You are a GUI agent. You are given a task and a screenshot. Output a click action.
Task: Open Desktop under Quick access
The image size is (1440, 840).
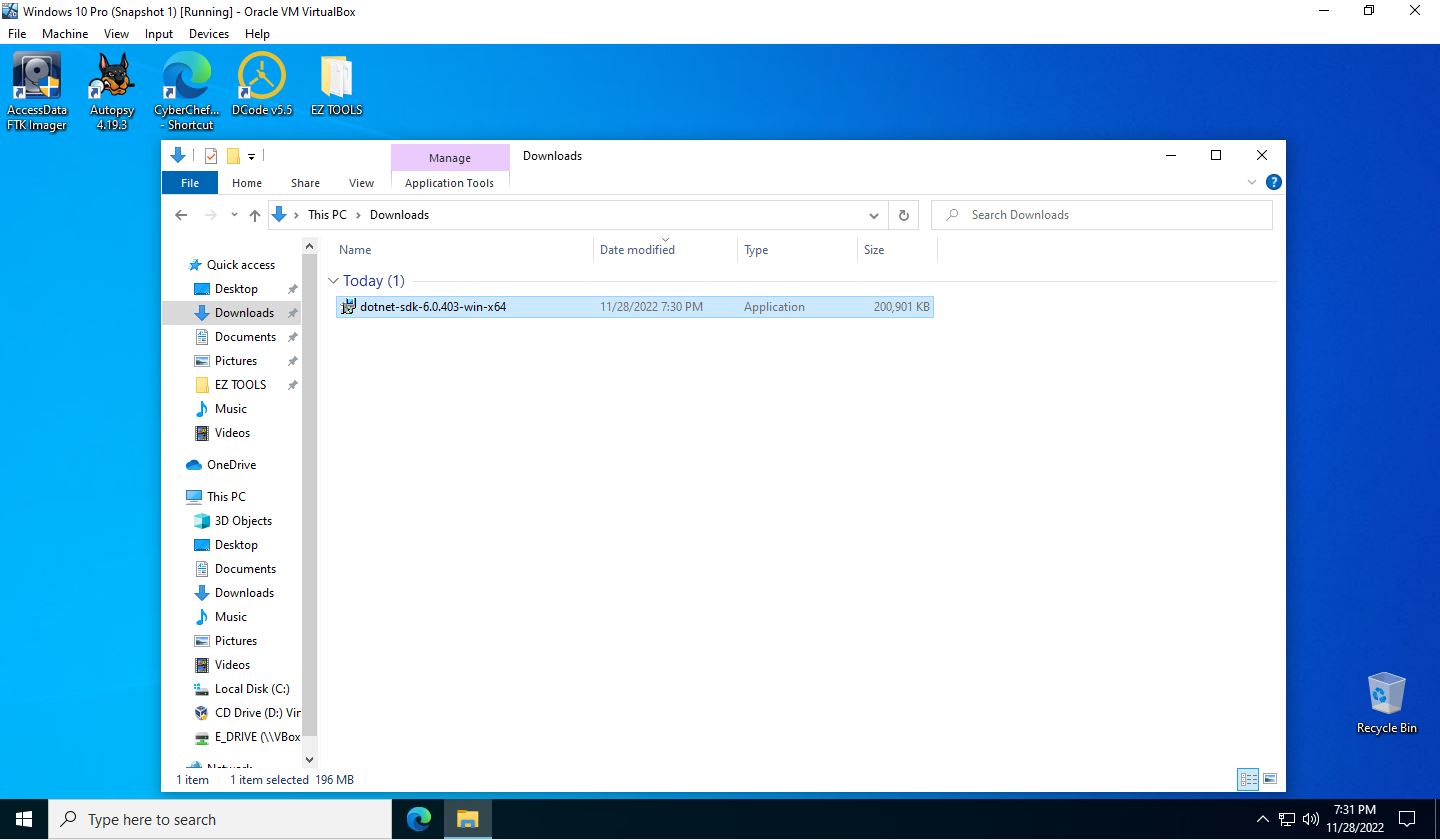click(236, 289)
